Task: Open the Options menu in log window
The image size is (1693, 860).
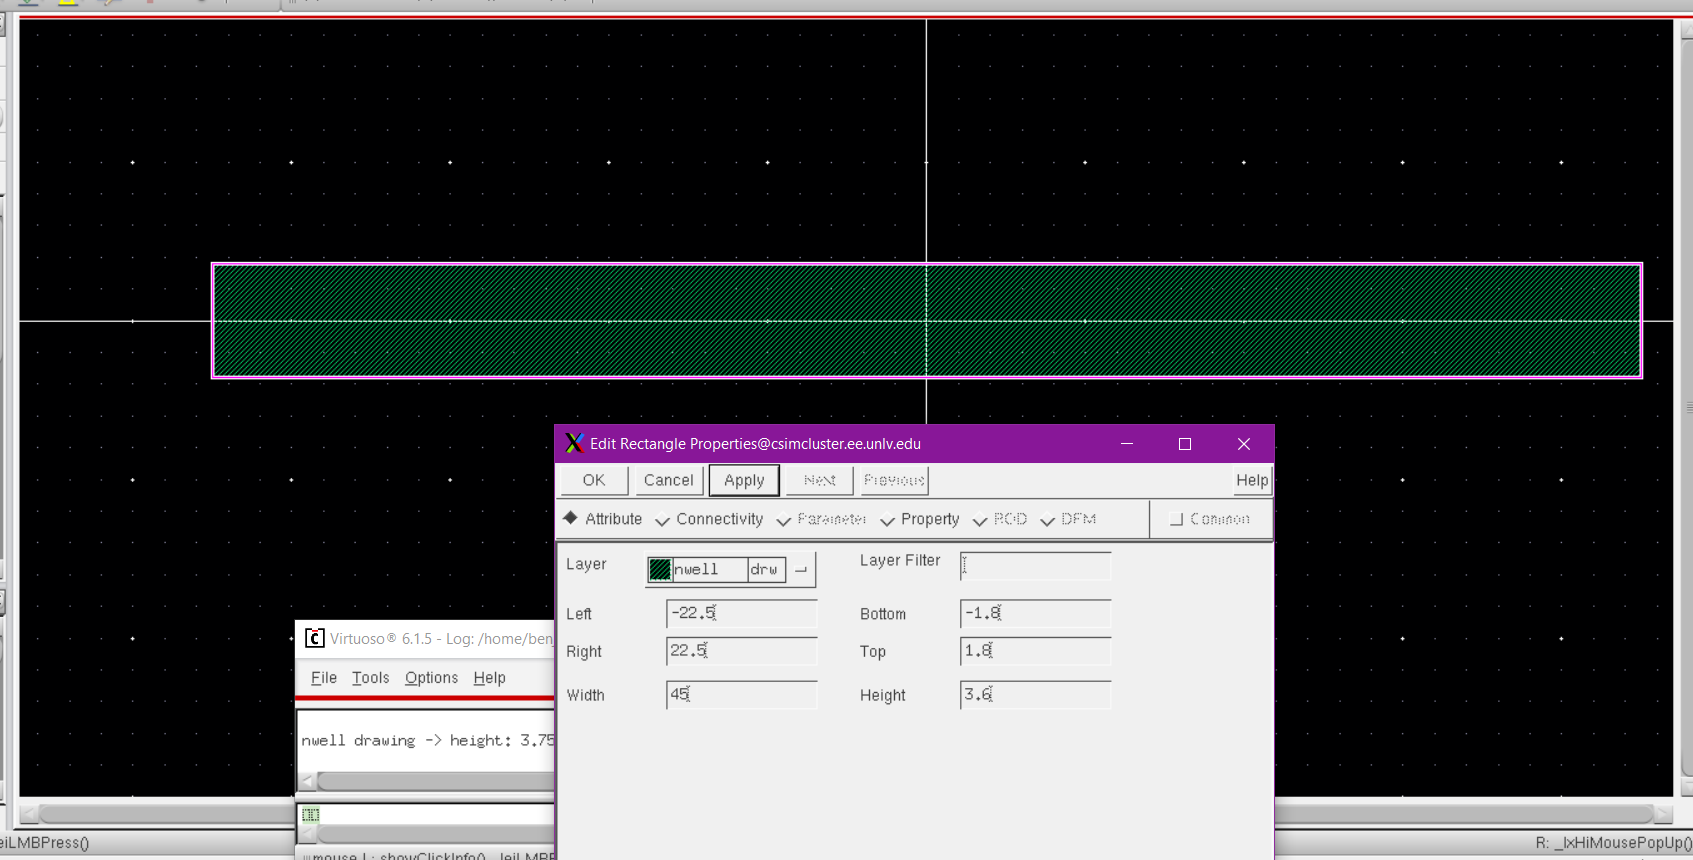Action: [x=431, y=678]
